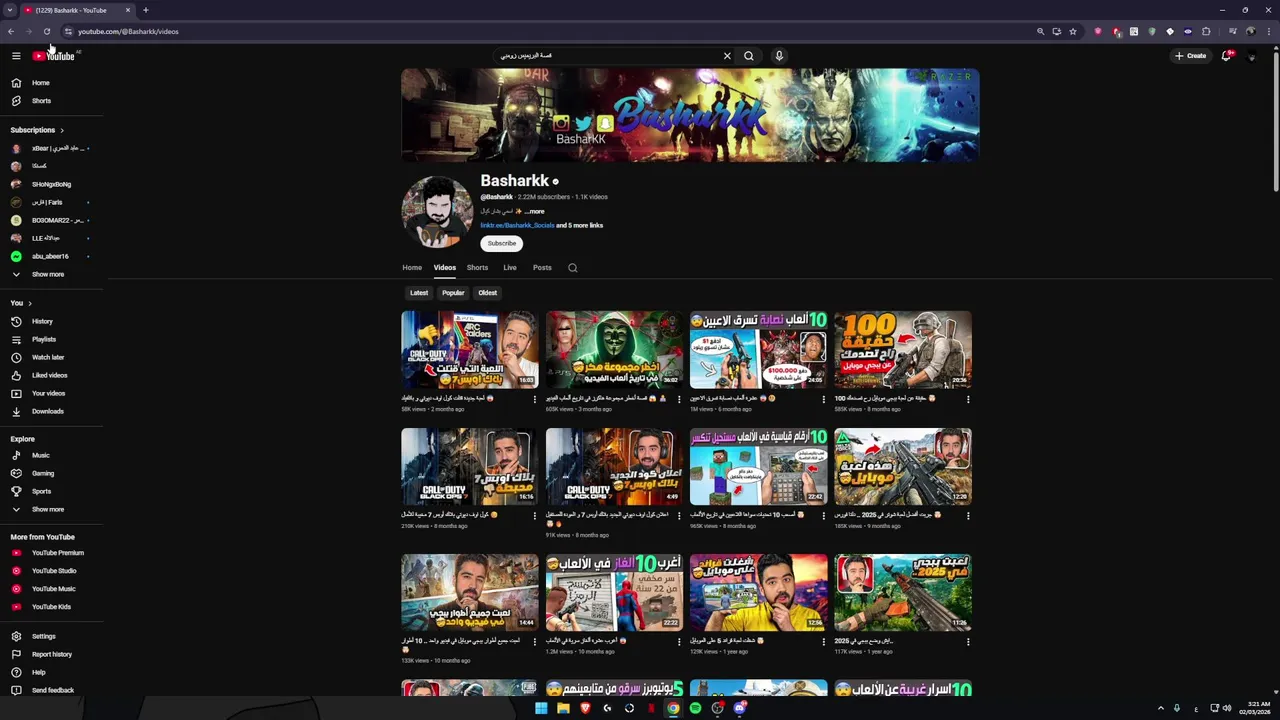
Task: Click the Create button
Action: (1190, 56)
